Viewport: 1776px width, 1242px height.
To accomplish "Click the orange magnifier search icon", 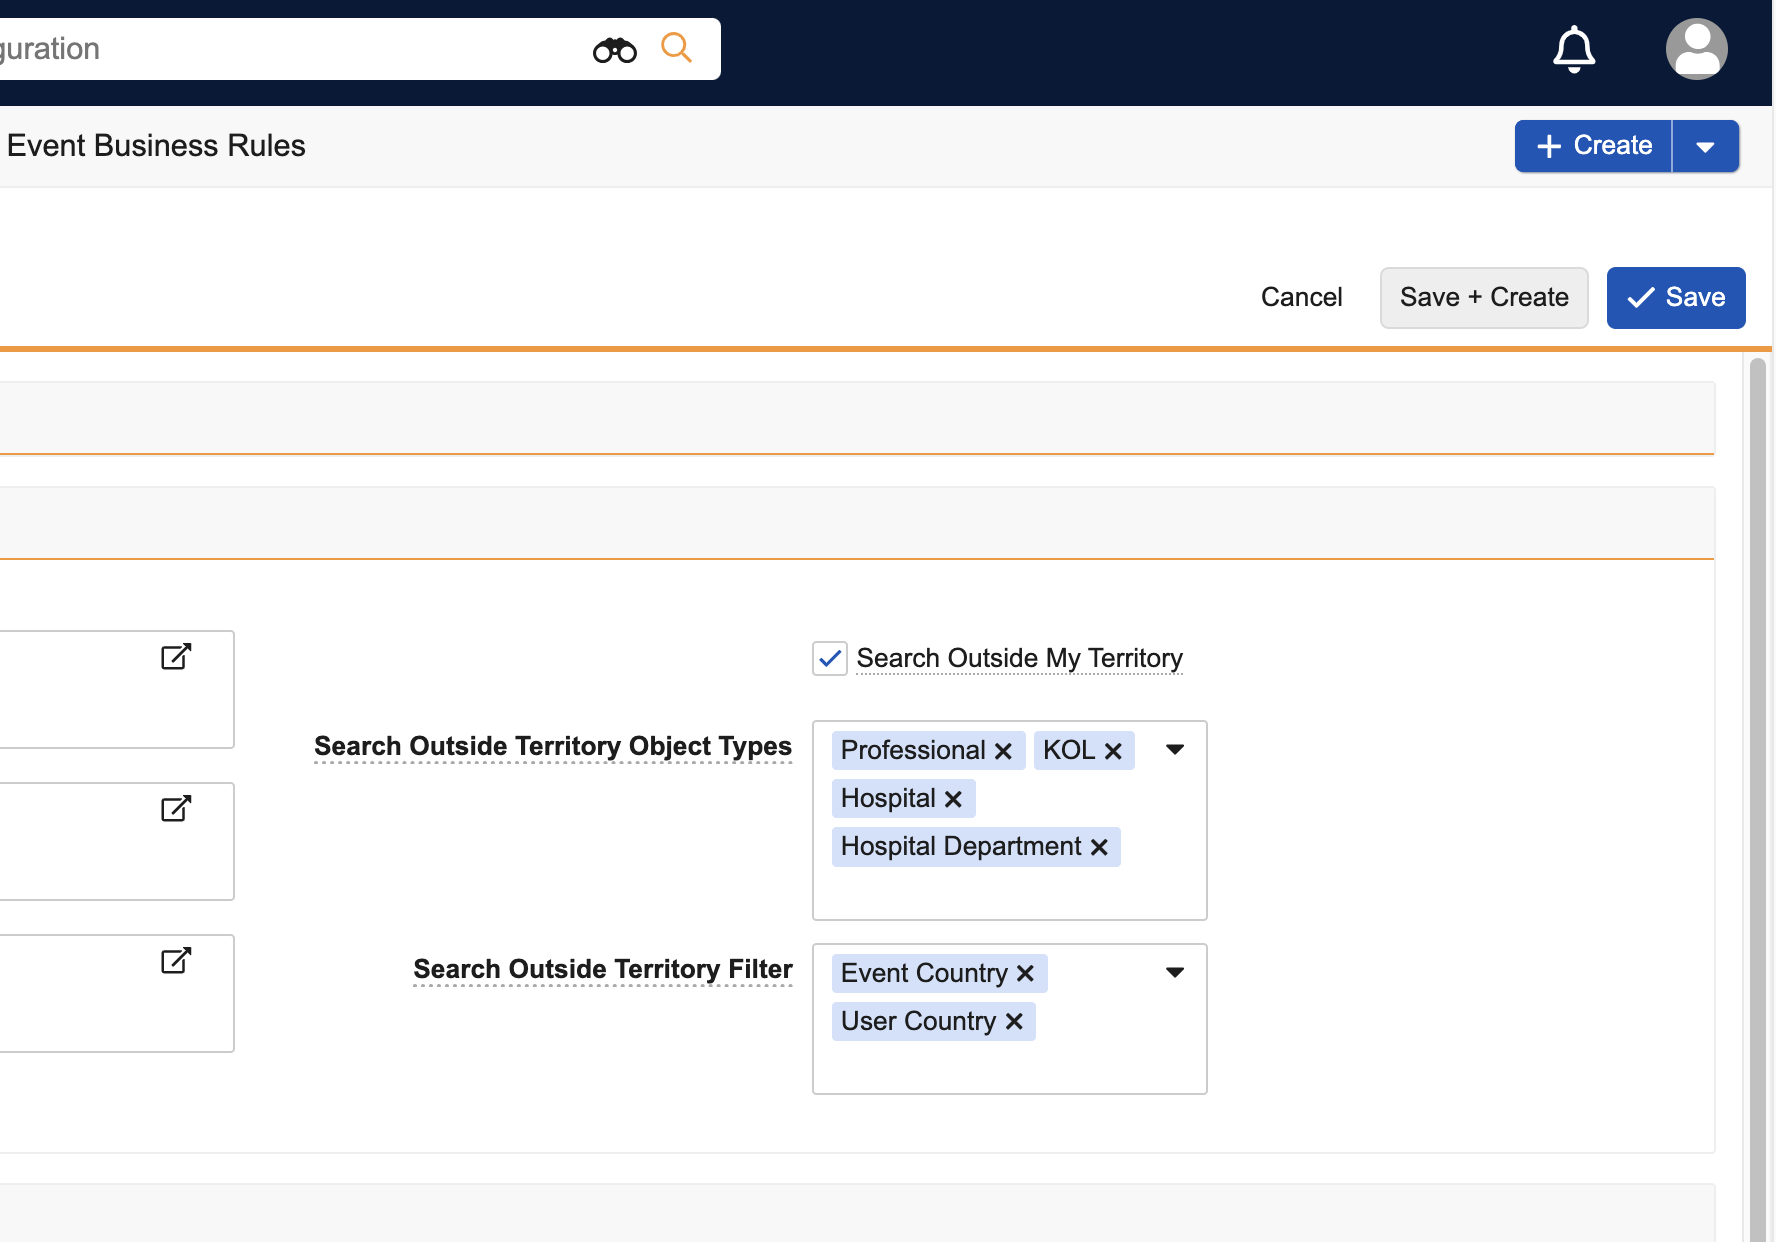I will pyautogui.click(x=677, y=48).
